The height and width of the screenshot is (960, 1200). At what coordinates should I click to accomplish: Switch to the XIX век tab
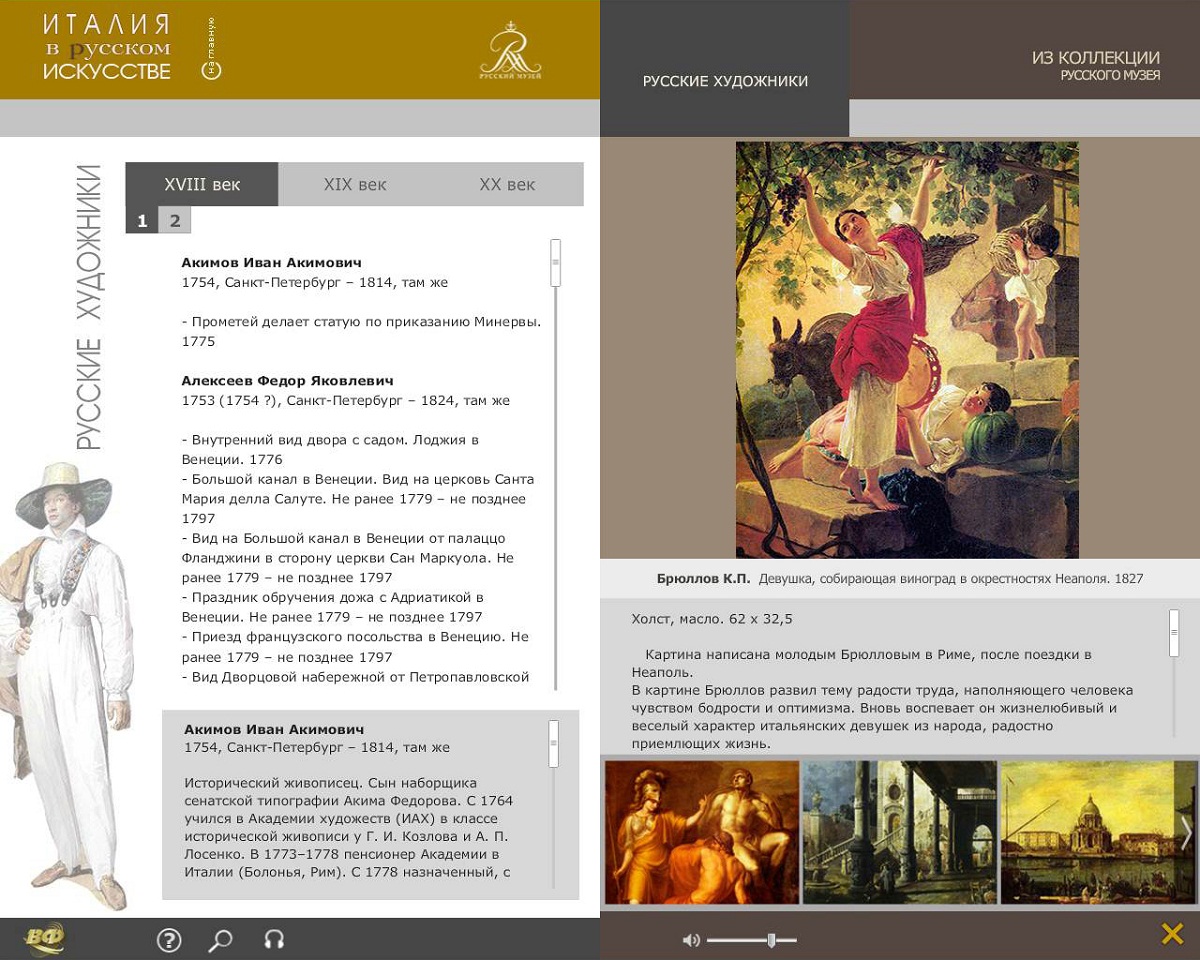354,185
